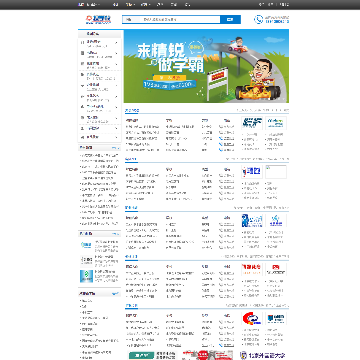Open the red and yellow circular sponsor logo
The image size is (360, 360).
[x=252, y=318]
